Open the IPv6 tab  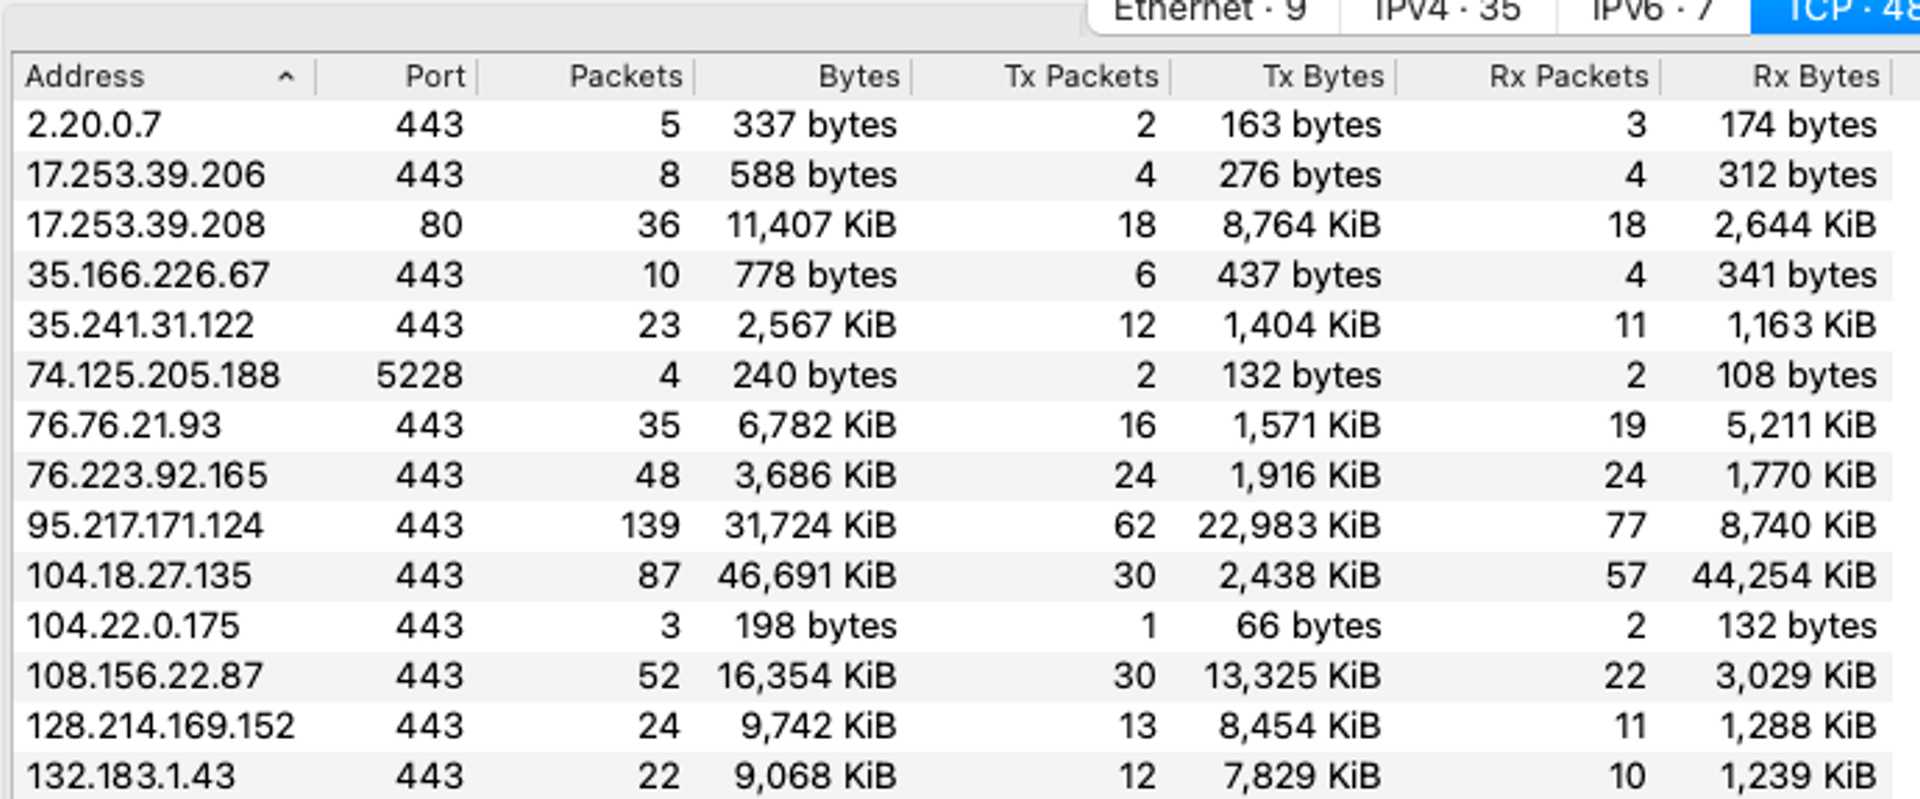[x=1652, y=12]
